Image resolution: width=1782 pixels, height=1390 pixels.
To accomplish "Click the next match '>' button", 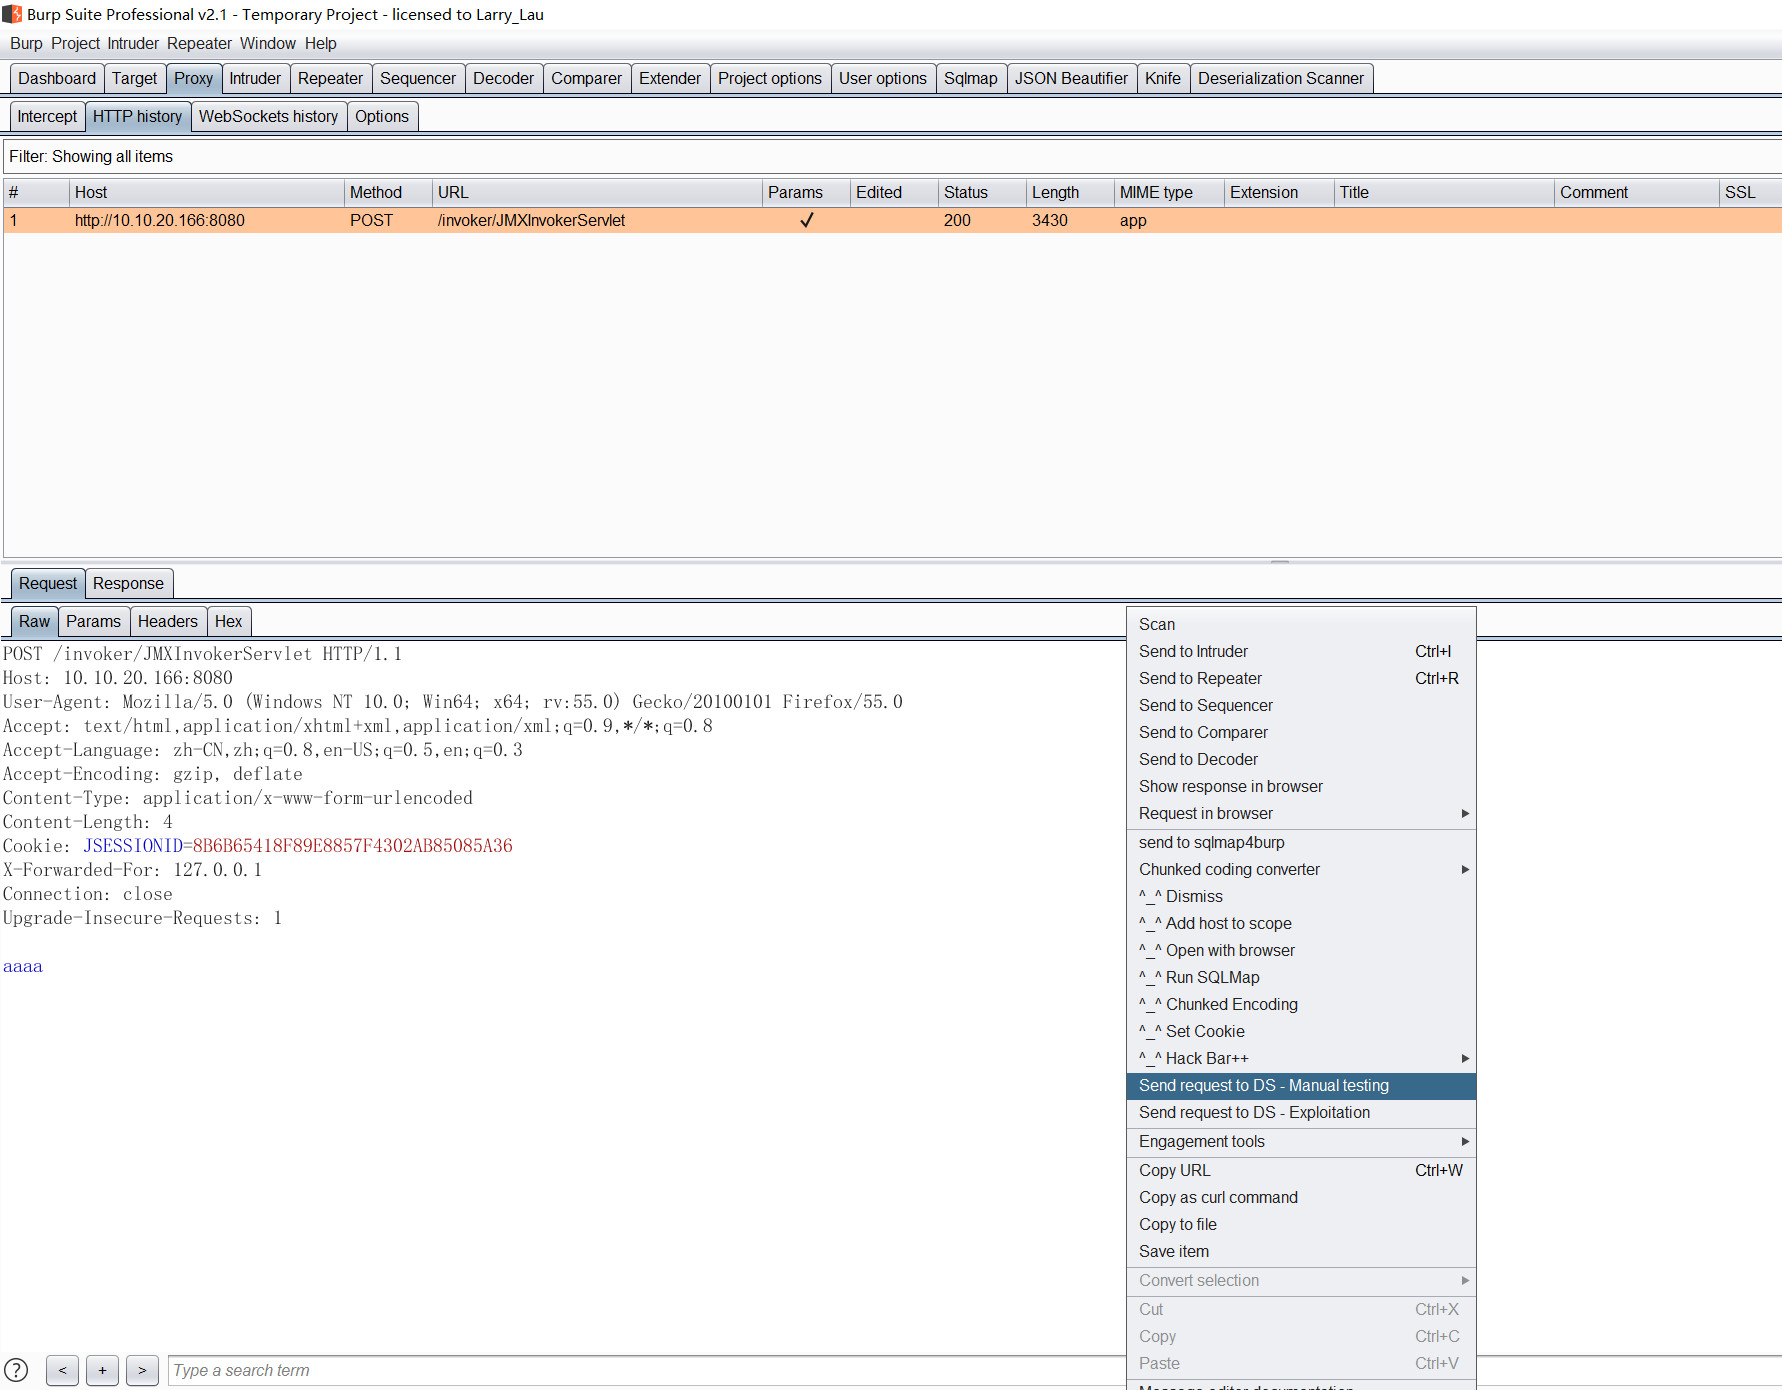I will click(142, 1370).
